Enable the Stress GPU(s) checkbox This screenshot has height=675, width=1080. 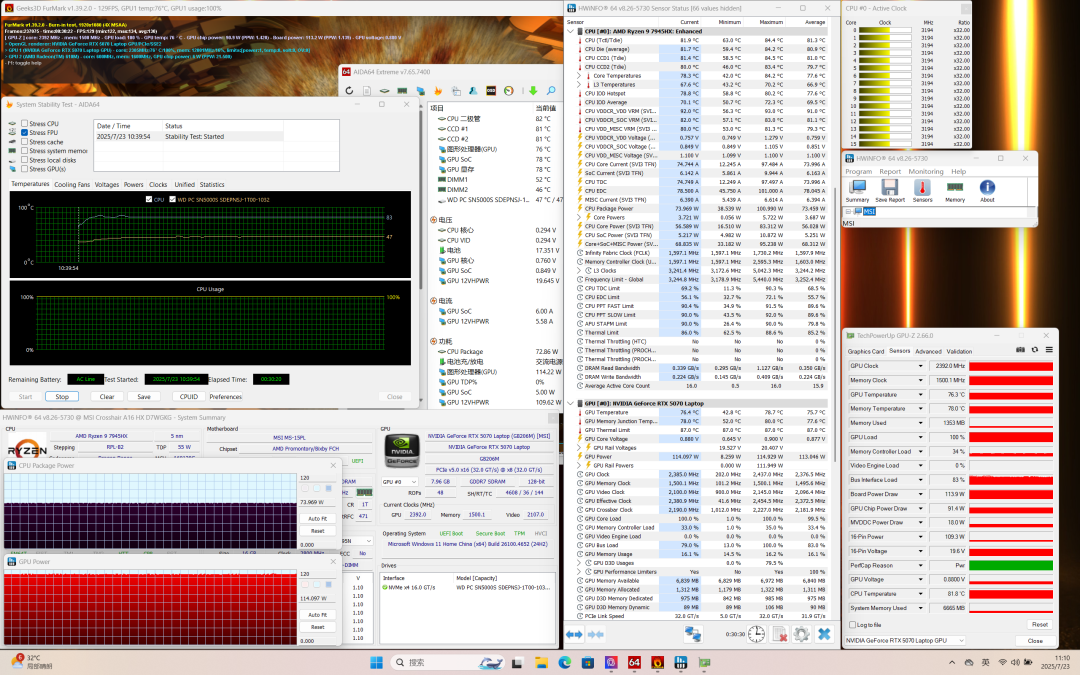[x=25, y=169]
